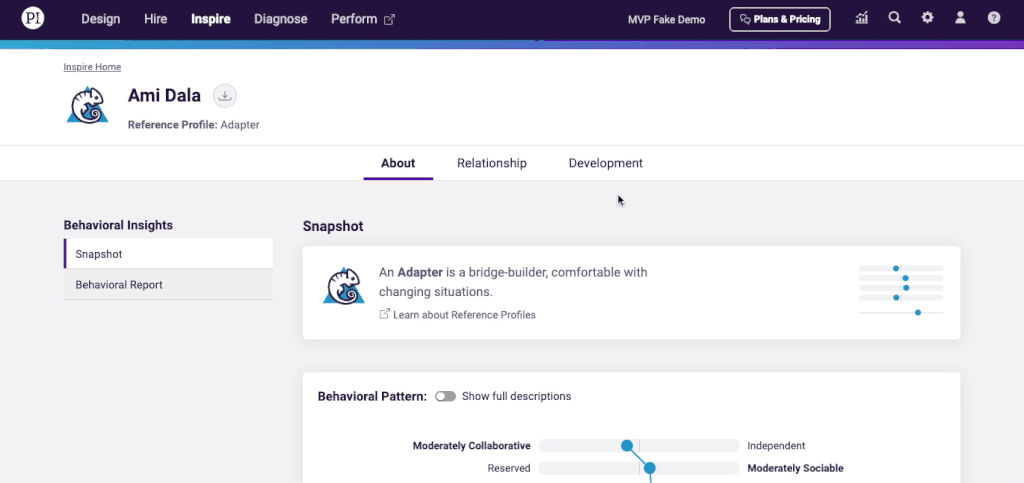Viewport: 1024px width, 483px height.
Task: Switch to the Development tab
Action: pyautogui.click(x=605, y=163)
